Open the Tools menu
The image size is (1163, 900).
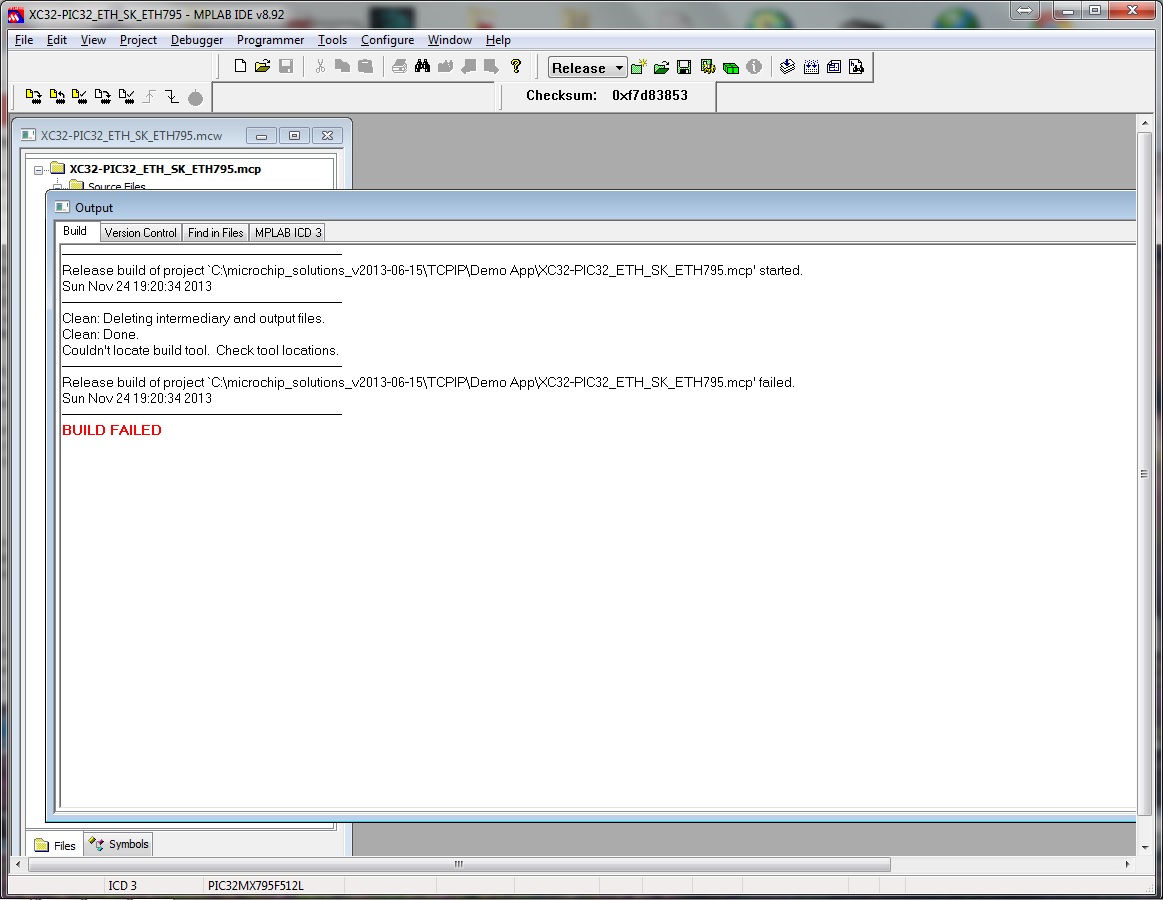(332, 40)
